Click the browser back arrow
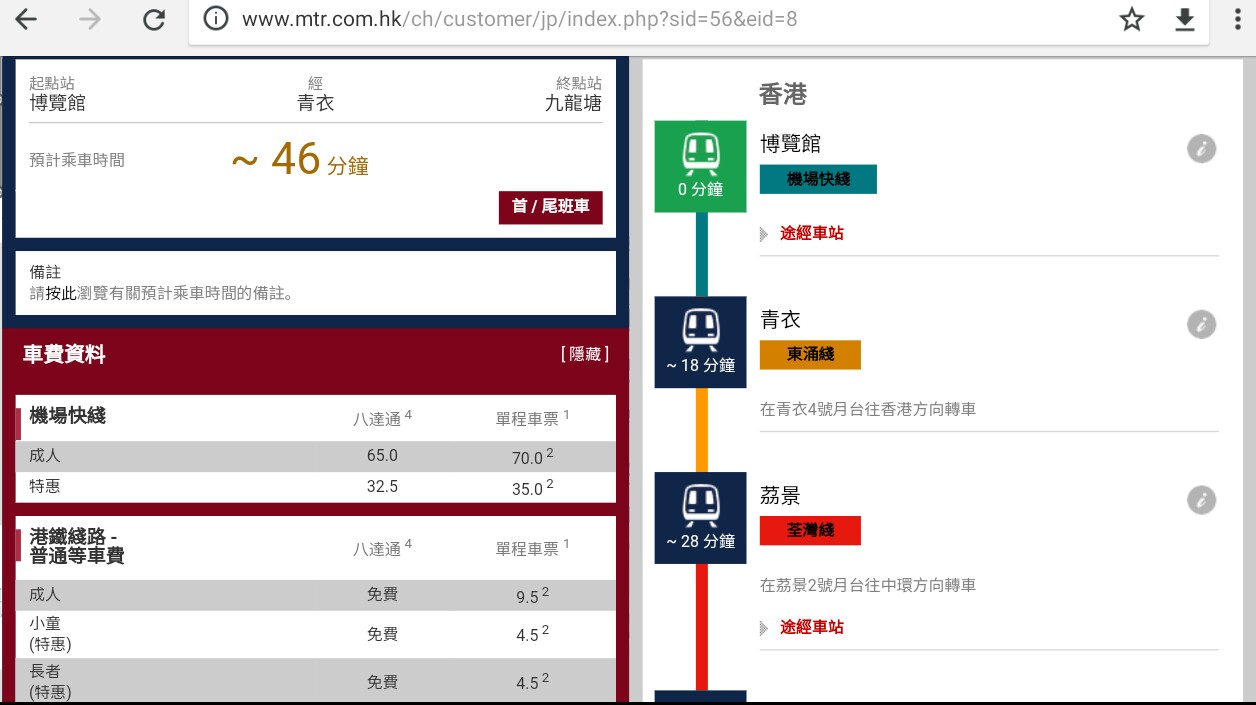 coord(26,19)
